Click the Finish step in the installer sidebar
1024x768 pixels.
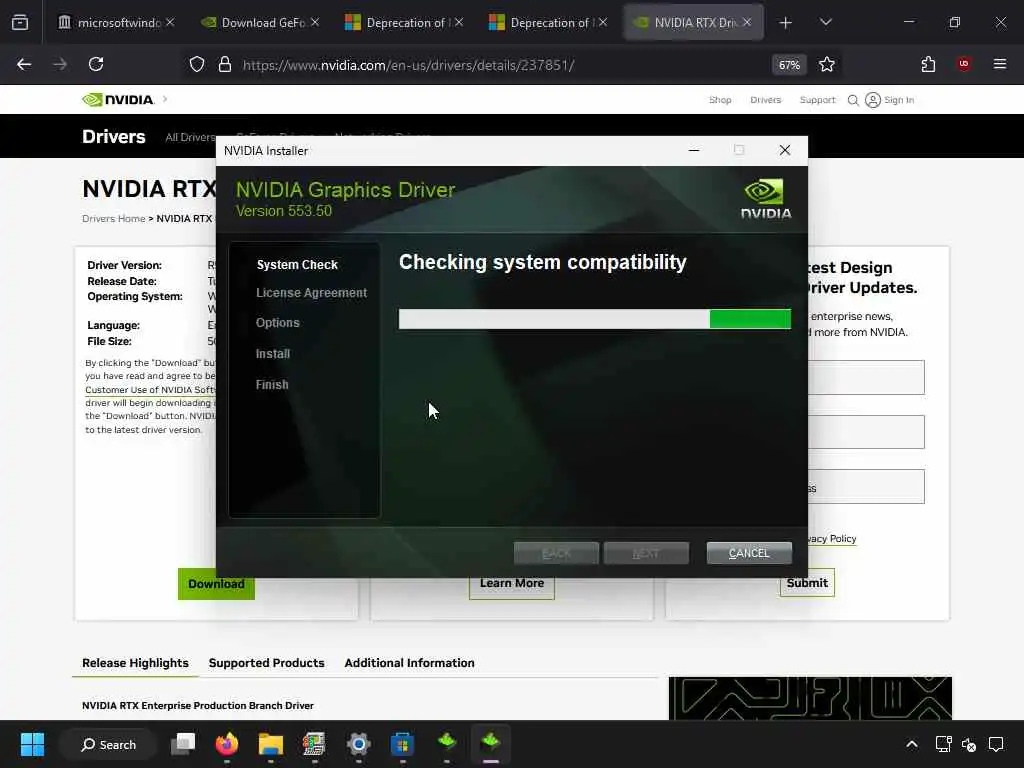click(272, 385)
